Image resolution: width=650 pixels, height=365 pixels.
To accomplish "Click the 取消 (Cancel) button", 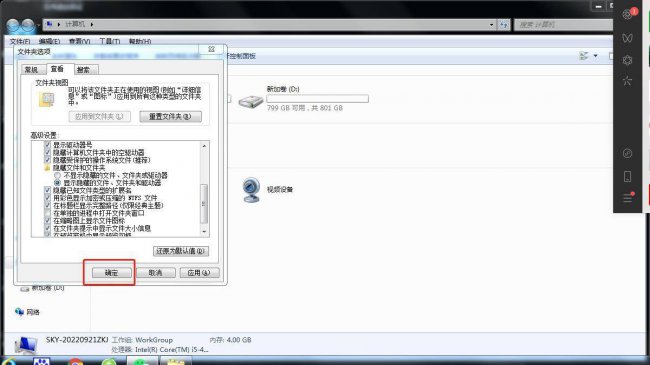I will point(155,273).
